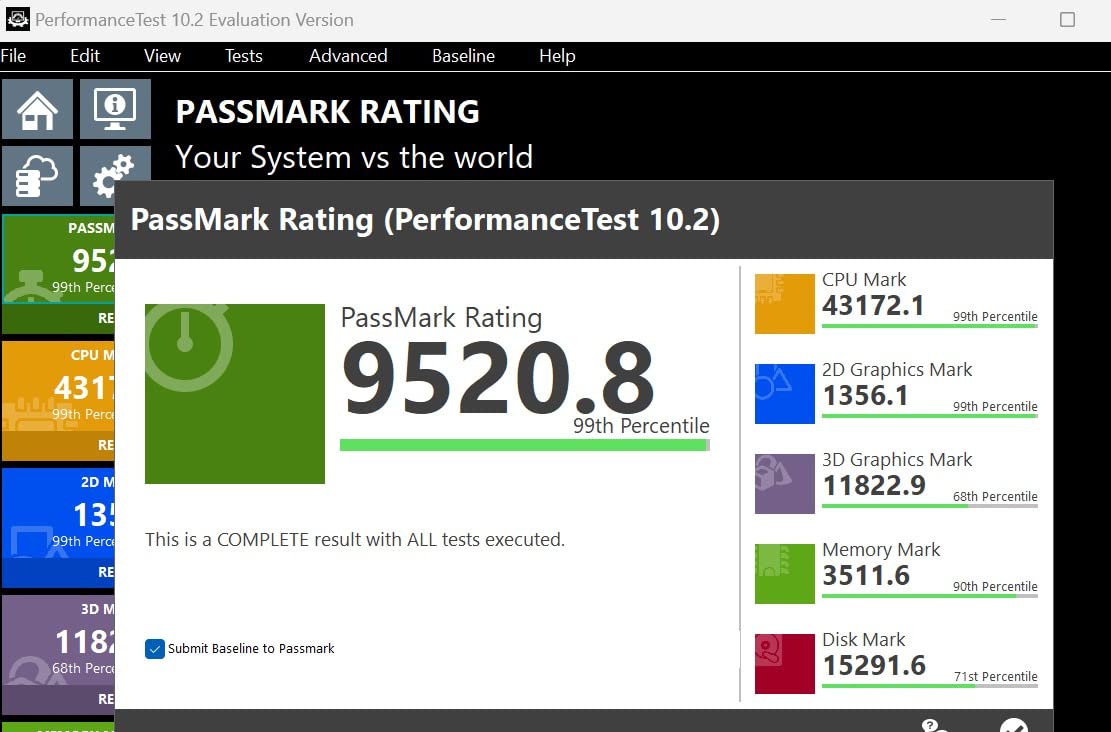Click the green stopwatch PassMark Rating icon
The height and width of the screenshot is (732, 1111).
pos(235,394)
